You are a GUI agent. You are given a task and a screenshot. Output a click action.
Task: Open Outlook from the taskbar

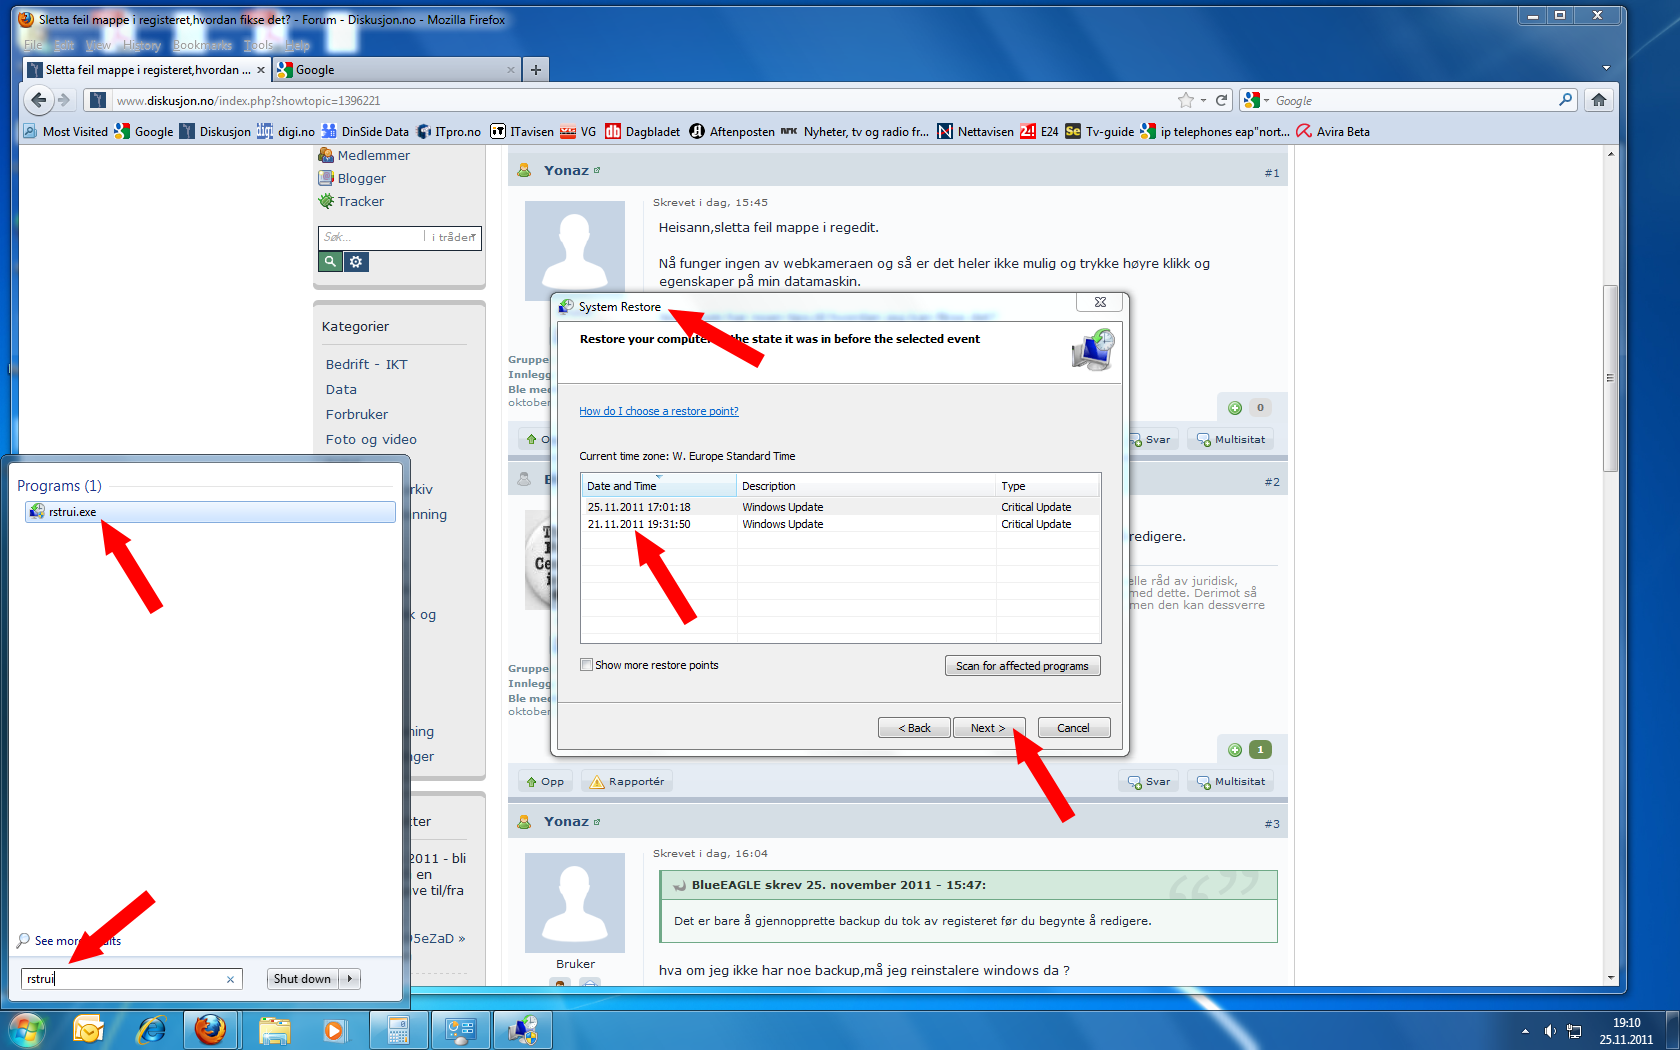(88, 1030)
